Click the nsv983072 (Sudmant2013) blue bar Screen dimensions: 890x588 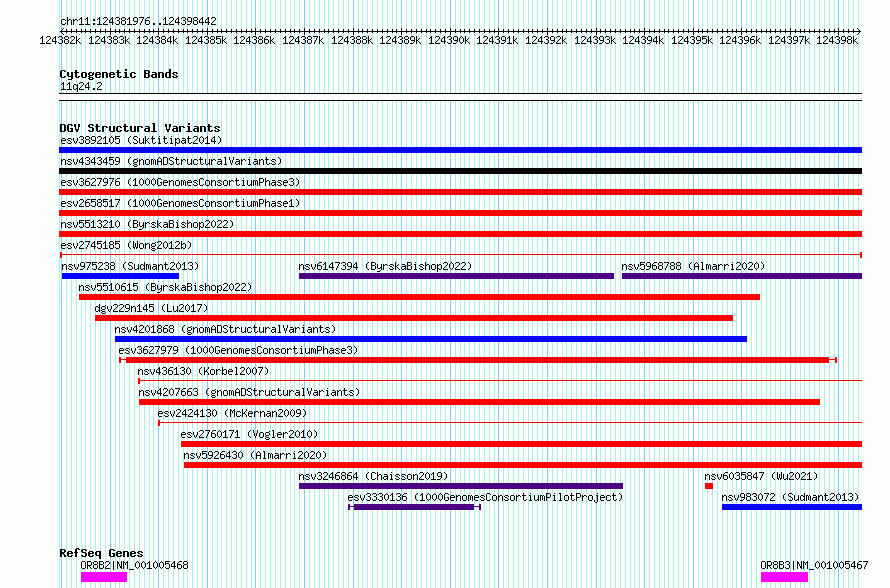click(792, 507)
